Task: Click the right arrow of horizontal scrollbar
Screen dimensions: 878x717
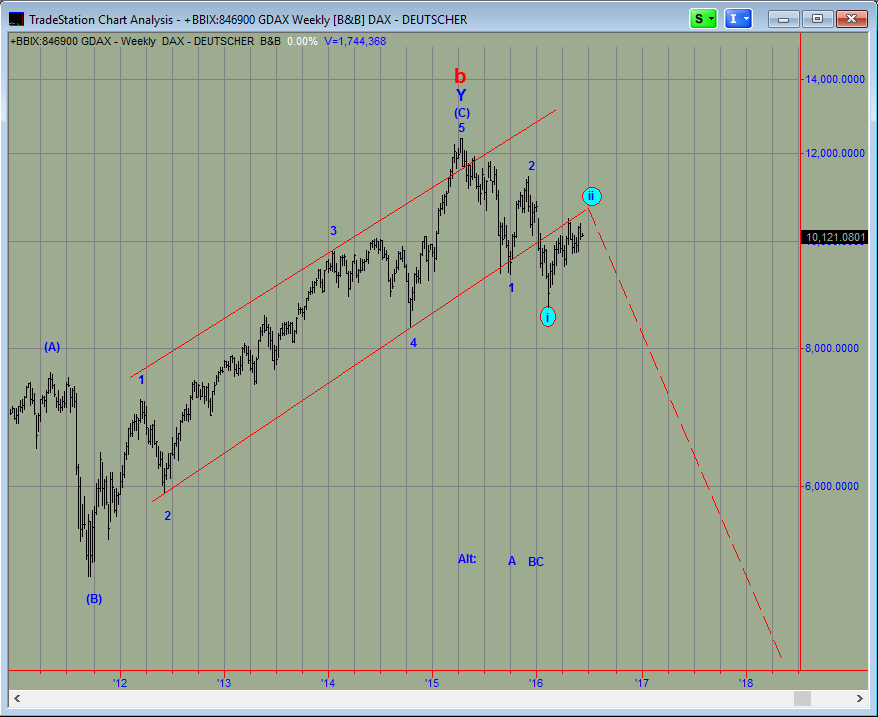Action: [x=860, y=699]
